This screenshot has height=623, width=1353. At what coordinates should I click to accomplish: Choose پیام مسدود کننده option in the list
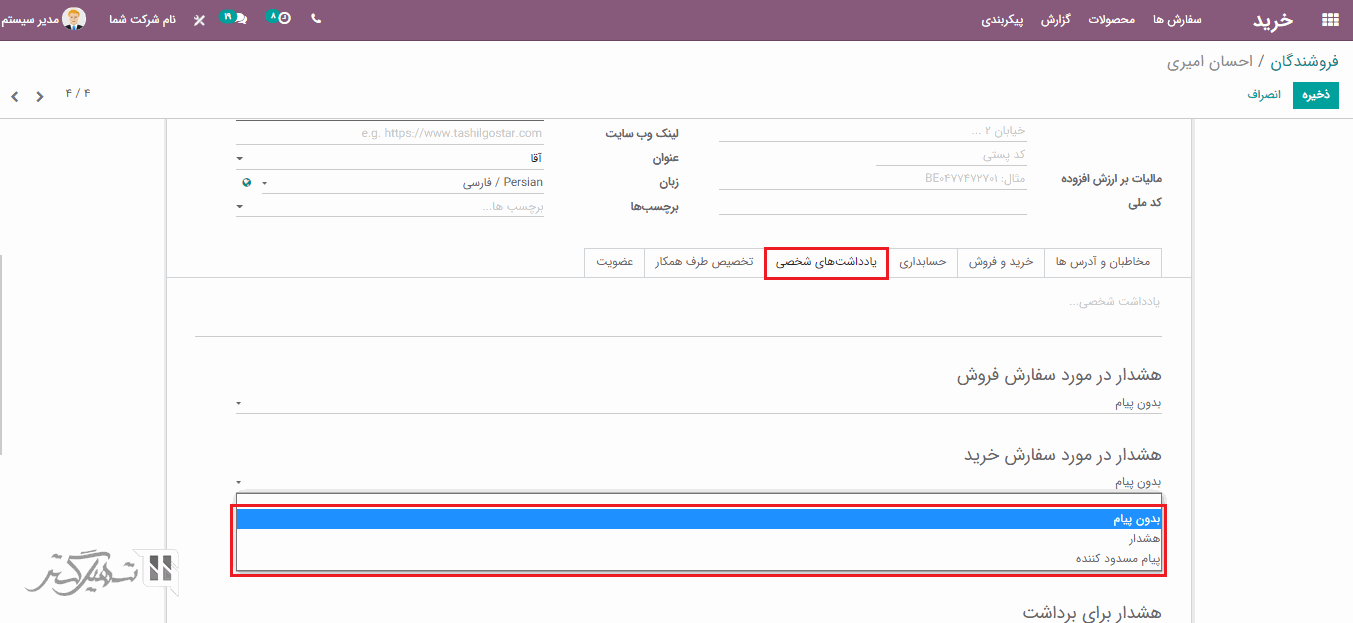point(1118,559)
